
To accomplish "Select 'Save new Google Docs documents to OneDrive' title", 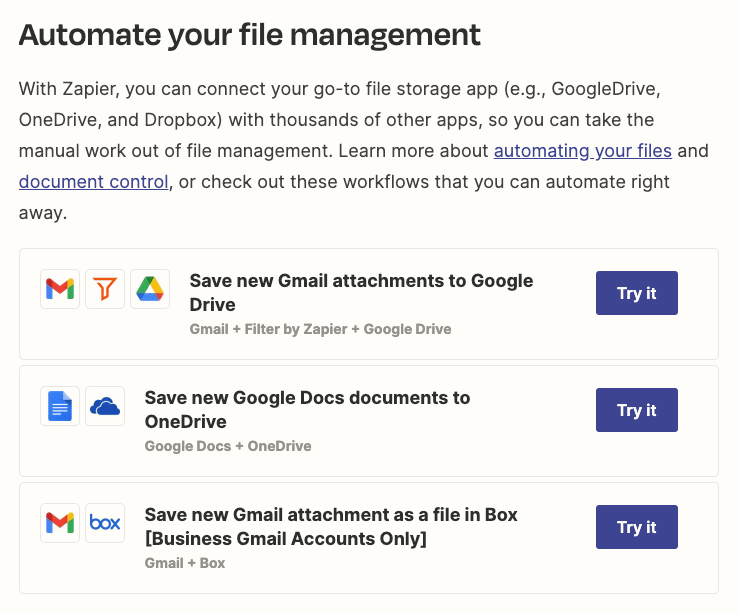I will (307, 409).
